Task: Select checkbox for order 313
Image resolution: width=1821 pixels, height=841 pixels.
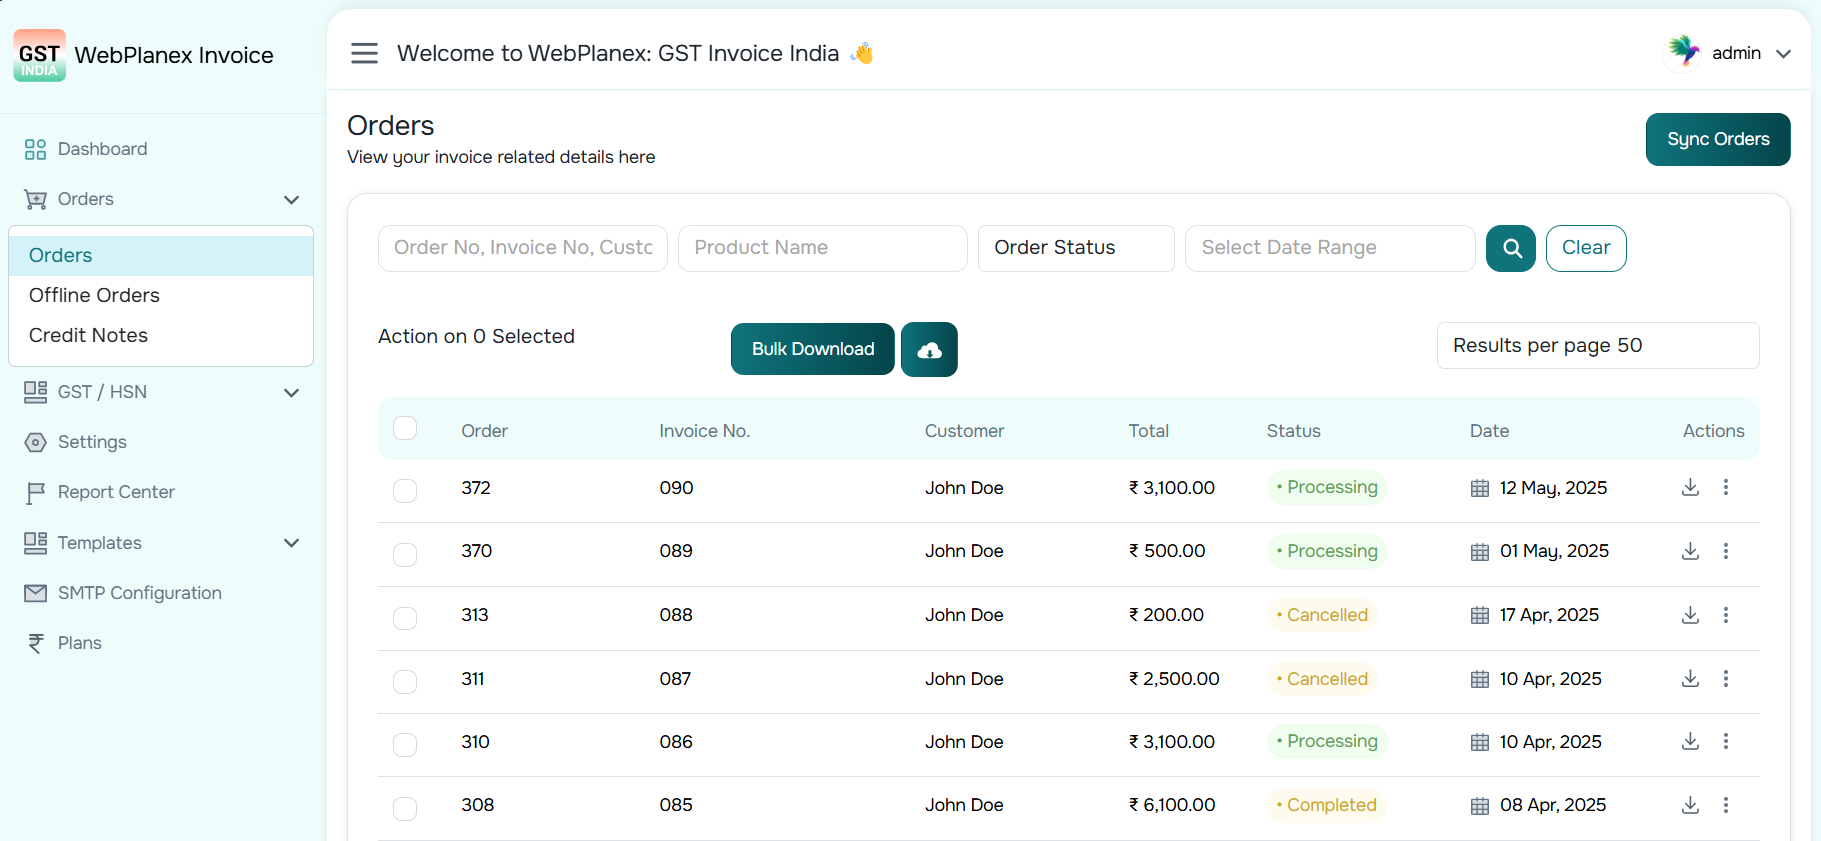Action: [405, 618]
